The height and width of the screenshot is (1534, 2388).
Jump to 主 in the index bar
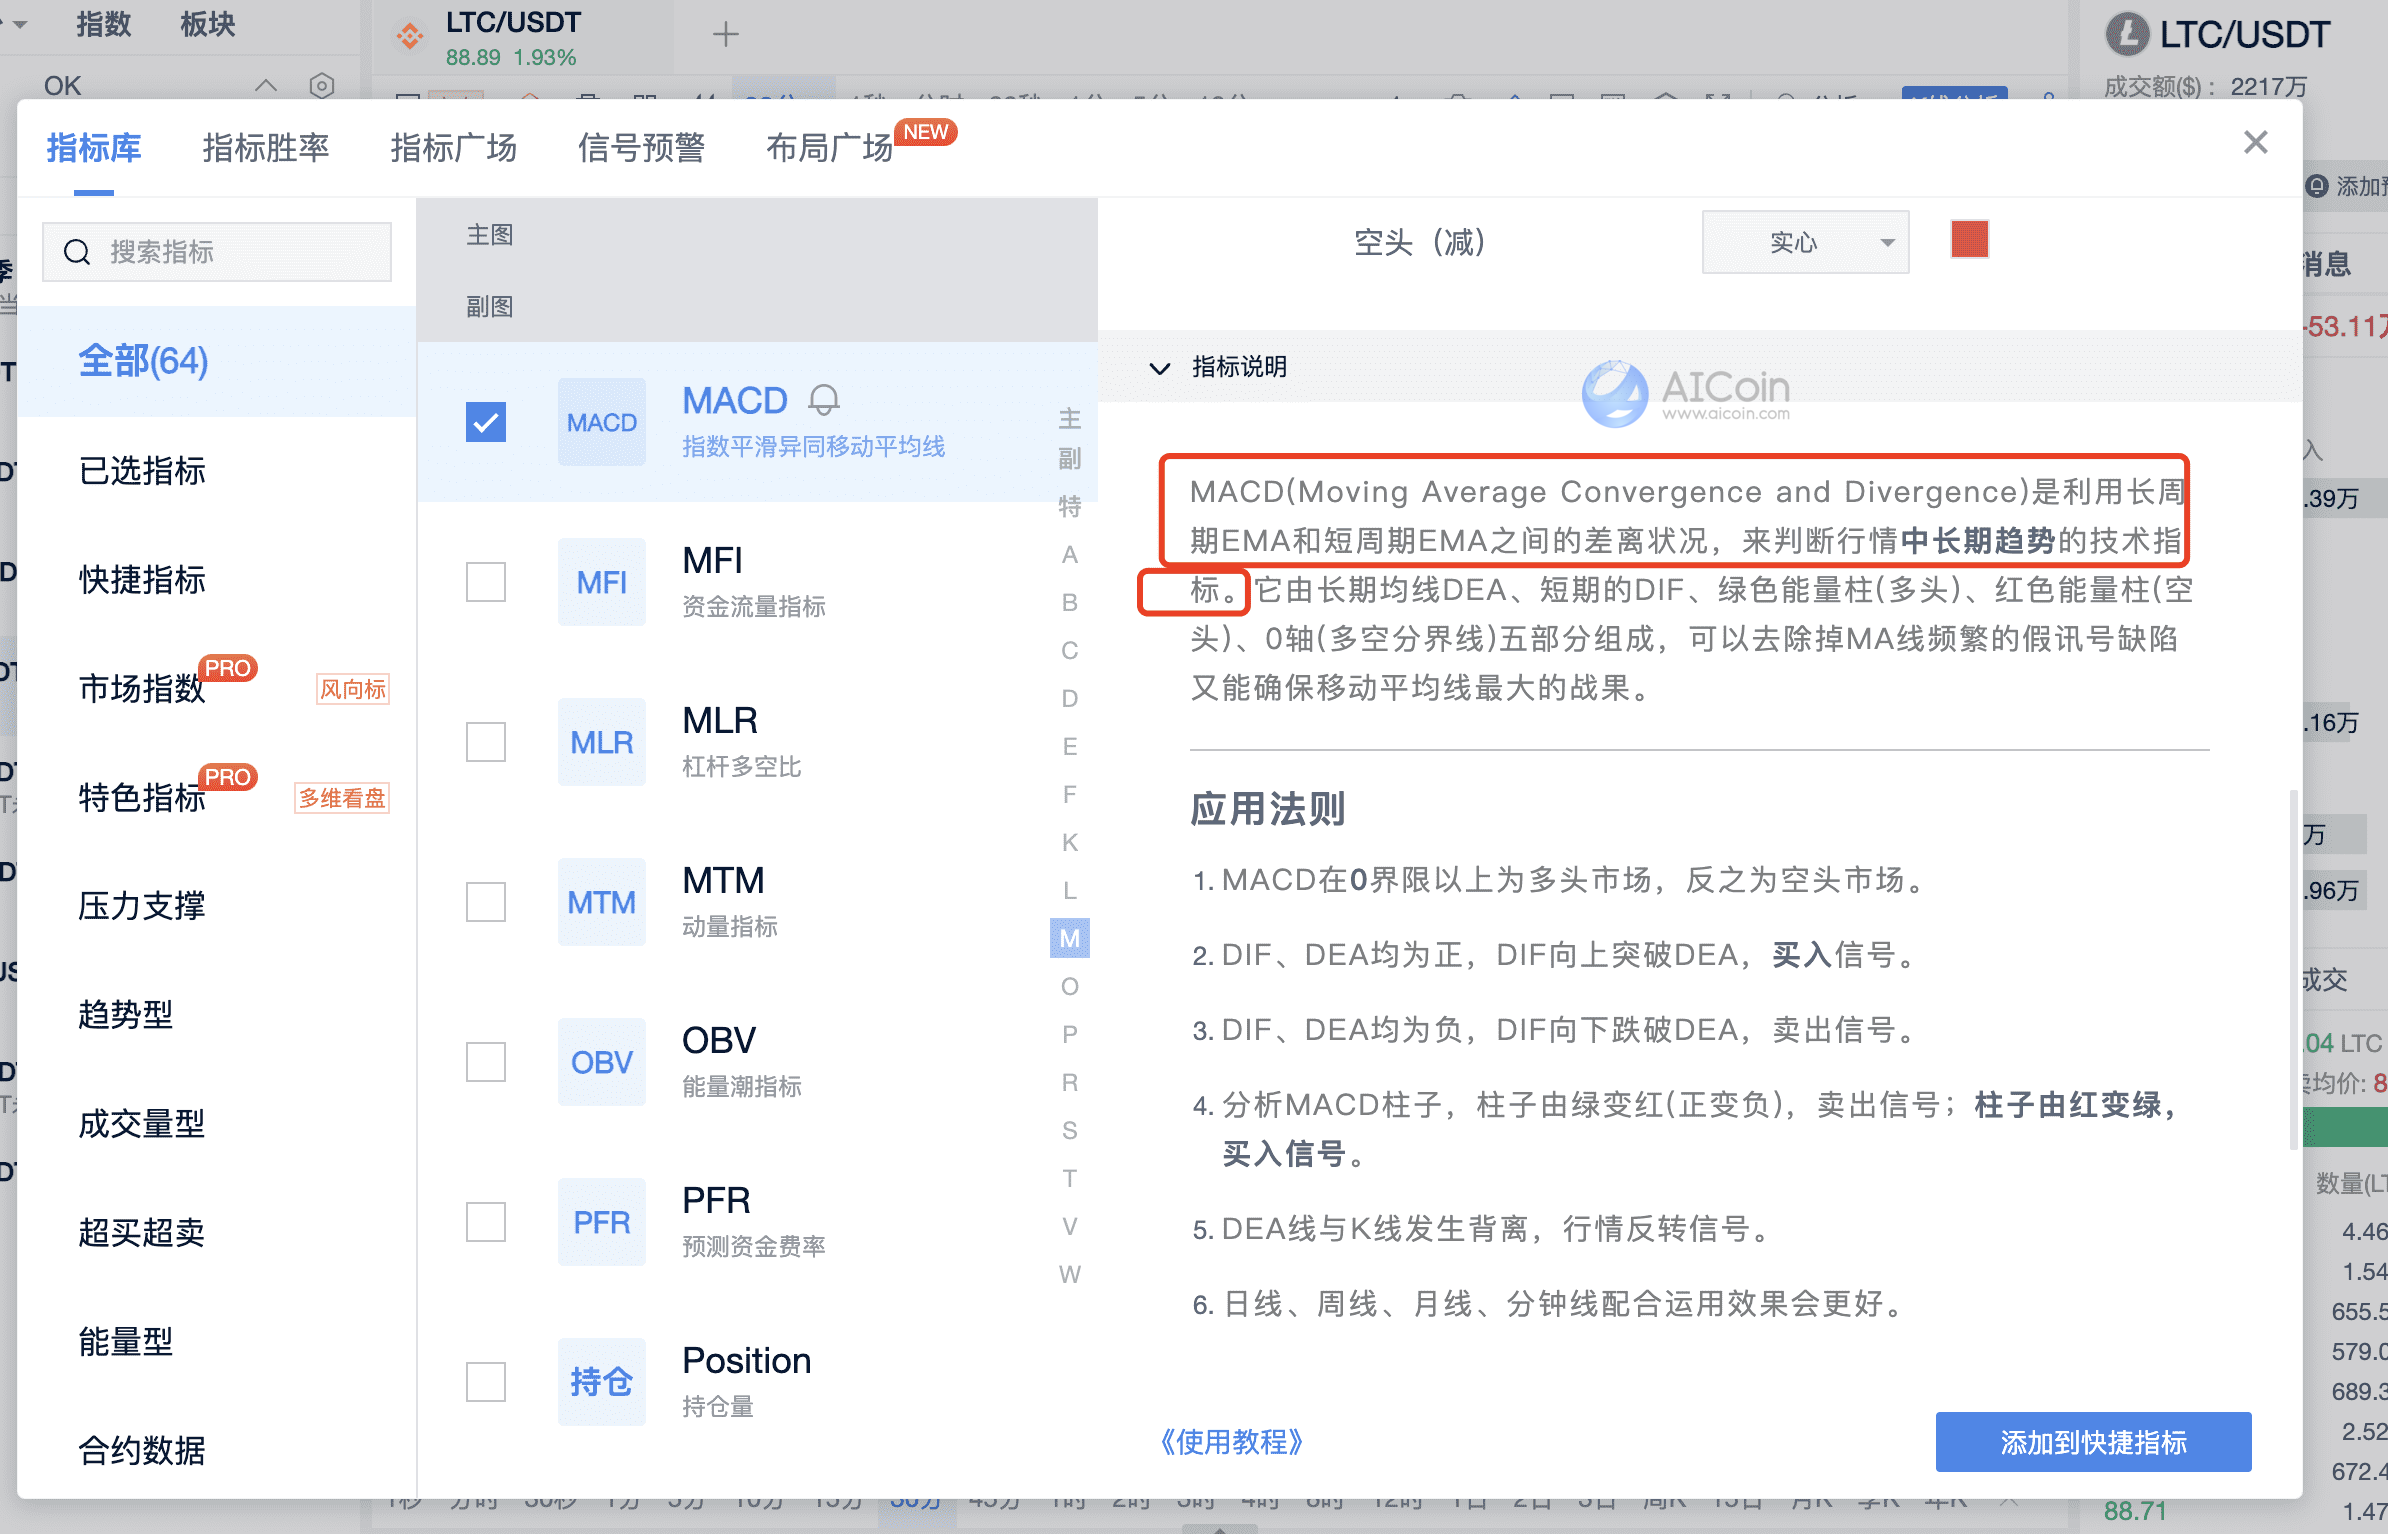coord(1070,419)
